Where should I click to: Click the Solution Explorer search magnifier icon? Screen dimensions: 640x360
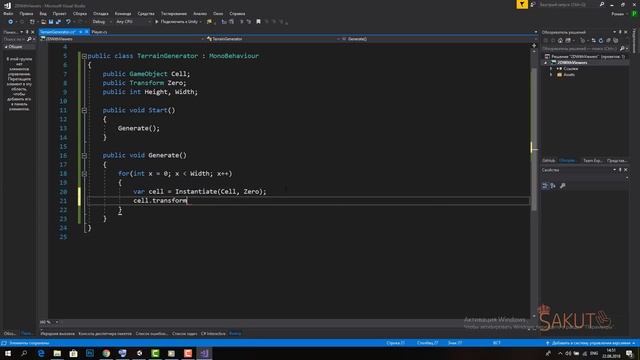(622, 49)
